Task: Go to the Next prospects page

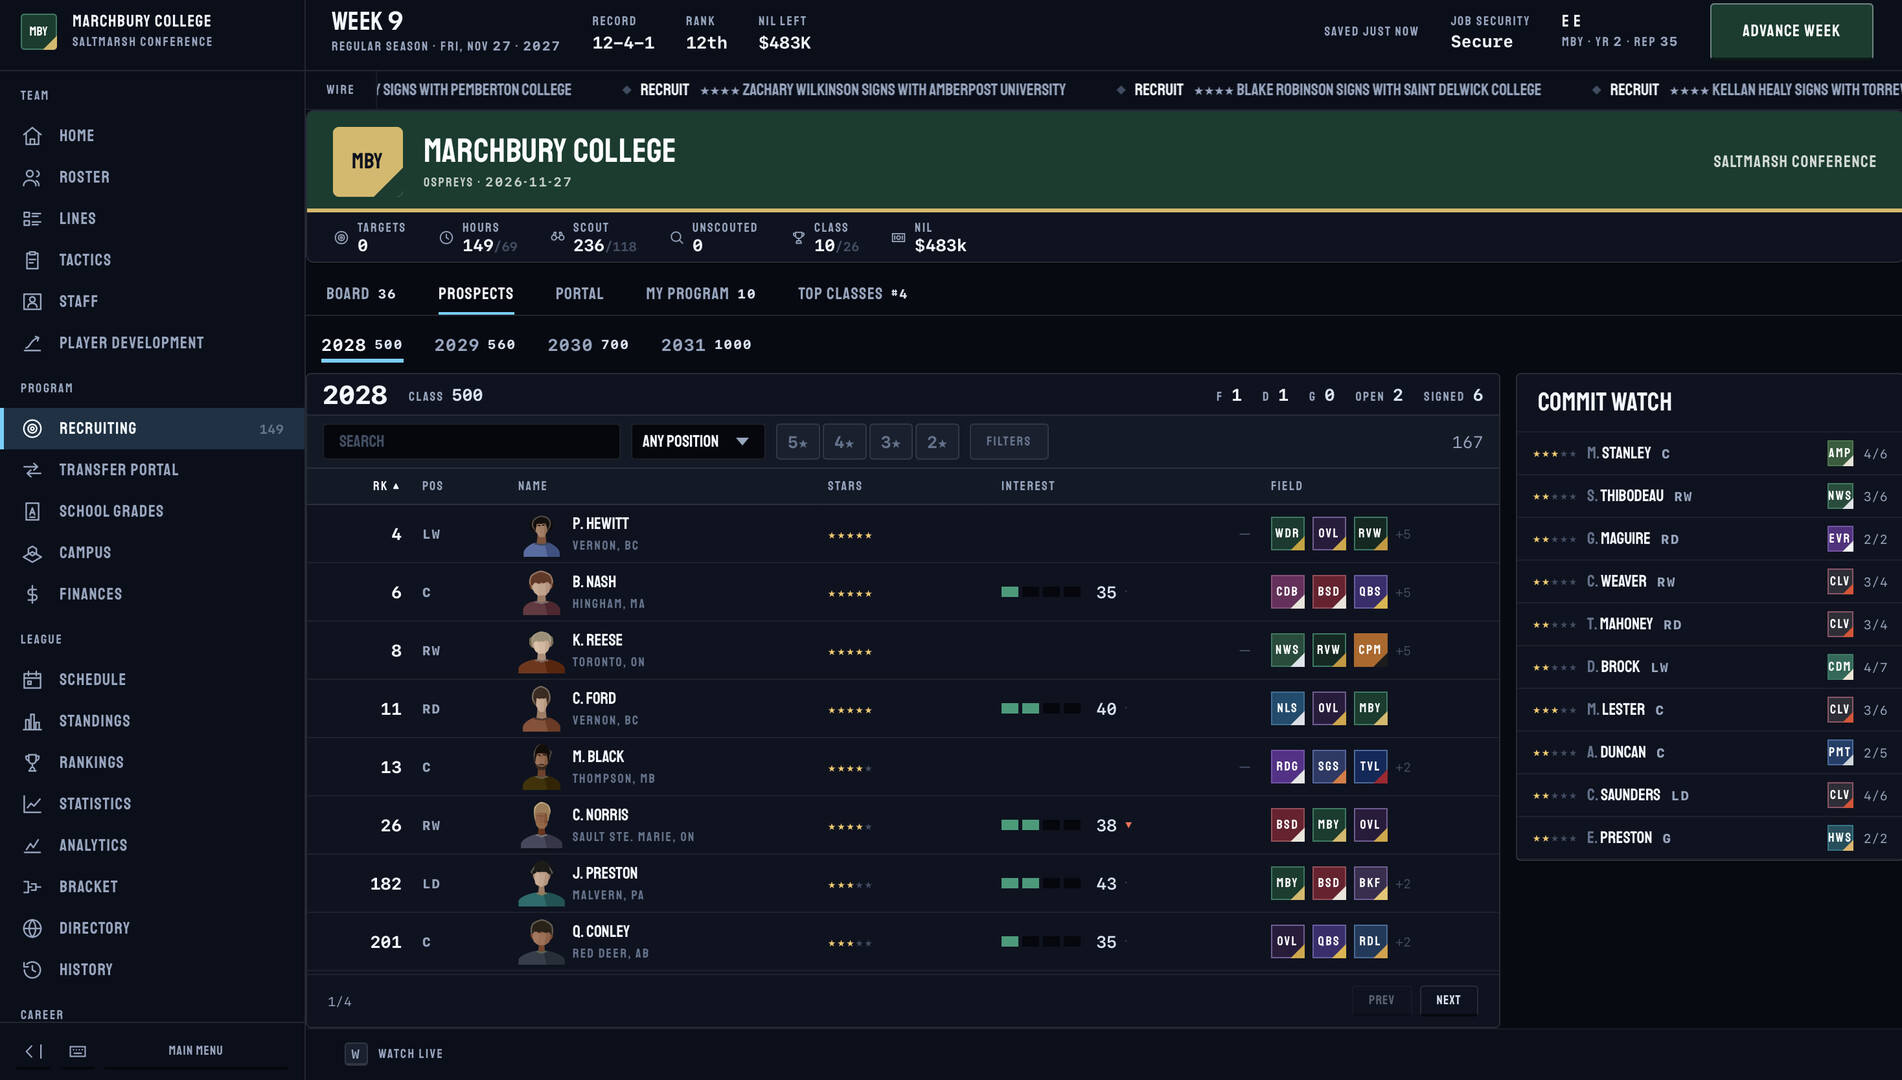Action: point(1448,1000)
